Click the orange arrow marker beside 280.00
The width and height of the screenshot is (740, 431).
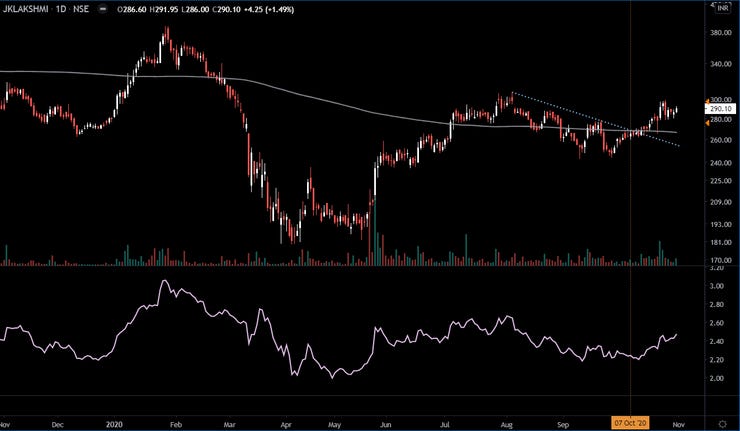coord(707,123)
